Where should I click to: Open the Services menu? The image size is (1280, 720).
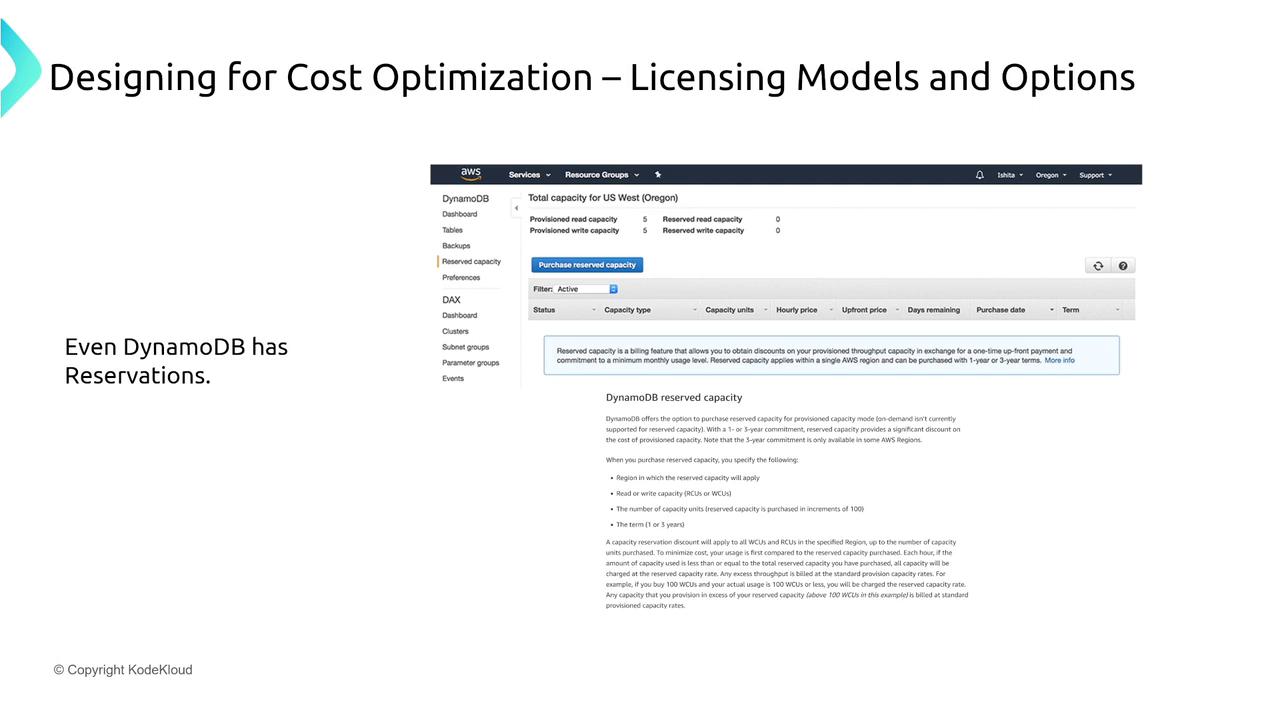pyautogui.click(x=529, y=175)
